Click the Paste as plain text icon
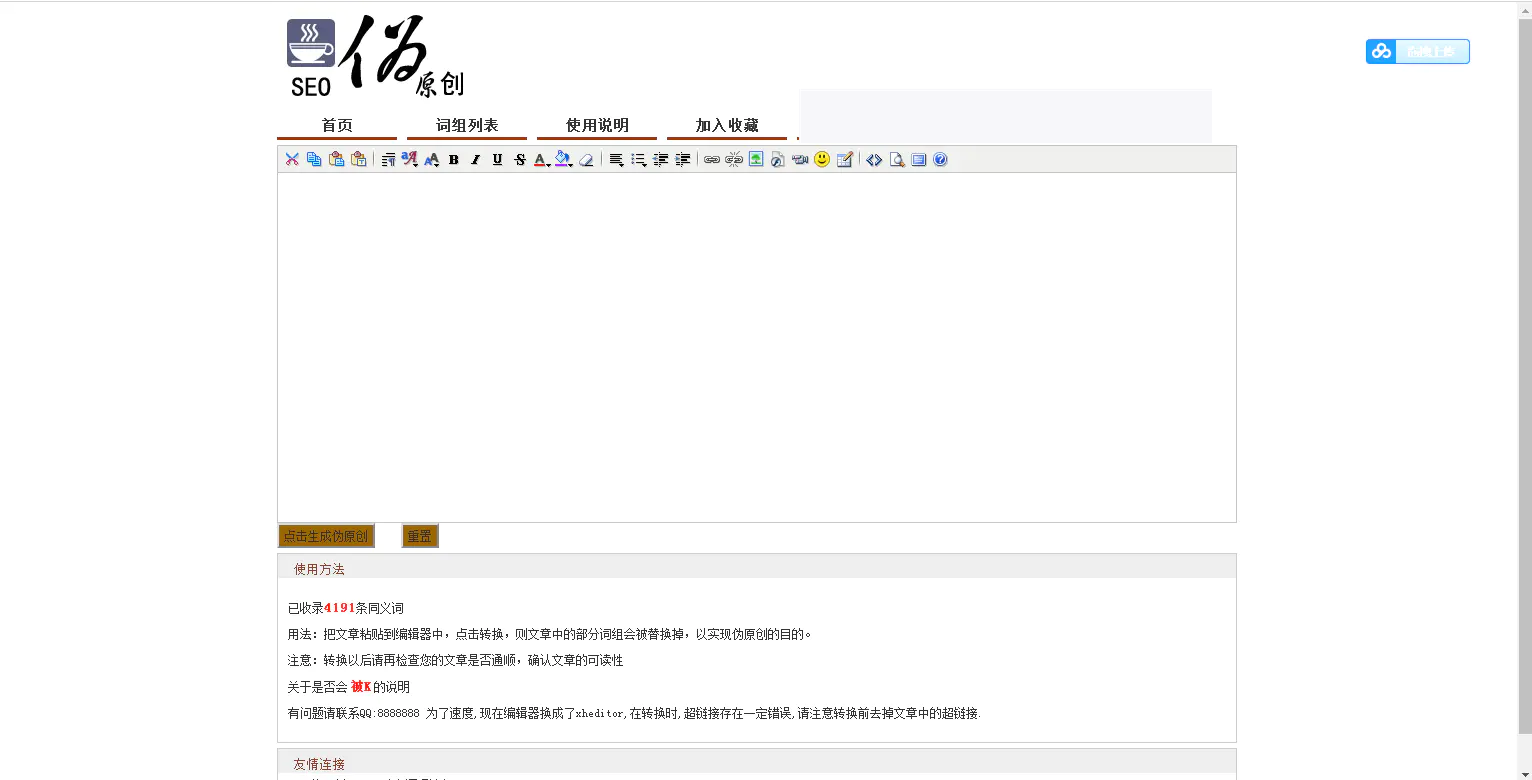The width and height of the screenshot is (1532, 780). pos(357,159)
